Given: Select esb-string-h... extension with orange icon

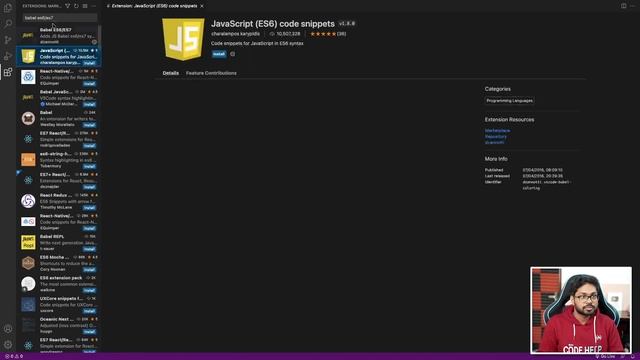Looking at the screenshot, I should (58, 160).
